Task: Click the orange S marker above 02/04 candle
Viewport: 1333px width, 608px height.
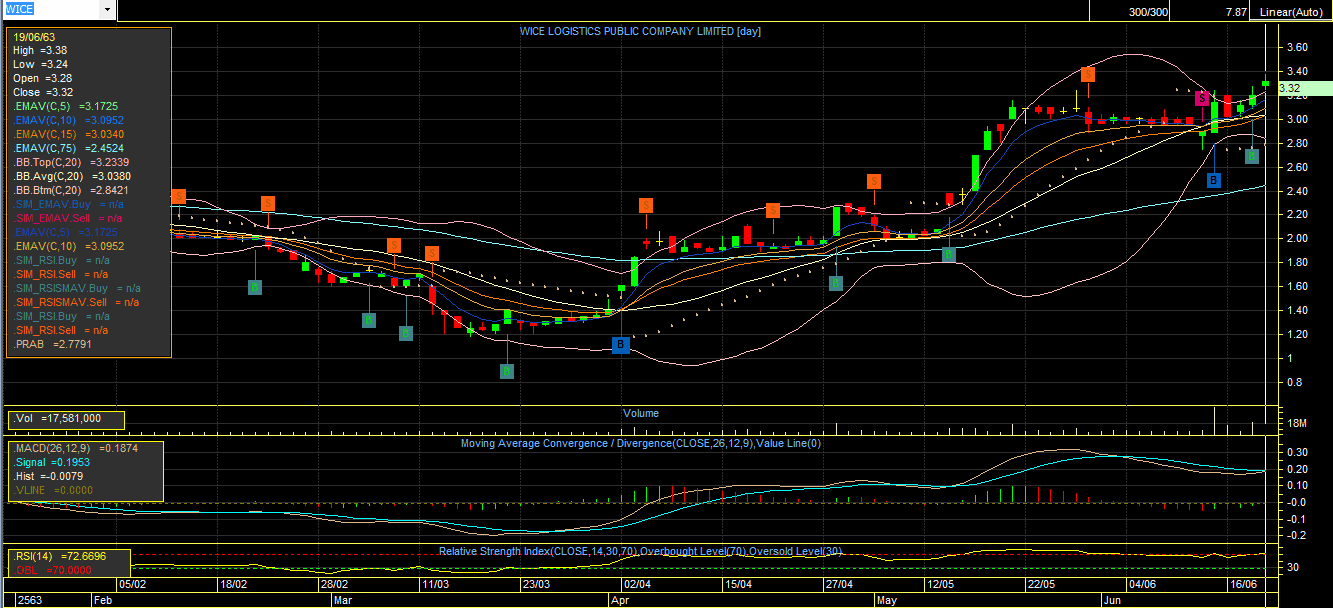Action: [x=646, y=206]
